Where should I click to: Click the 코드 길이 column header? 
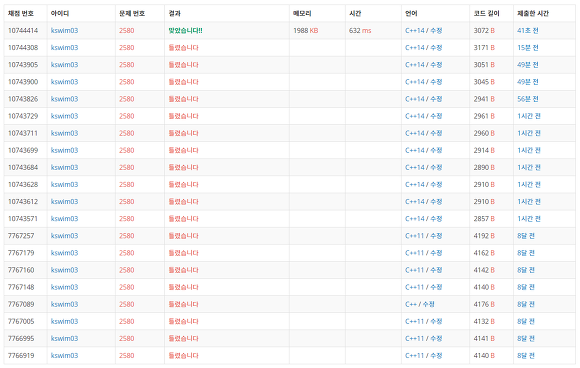486,14
